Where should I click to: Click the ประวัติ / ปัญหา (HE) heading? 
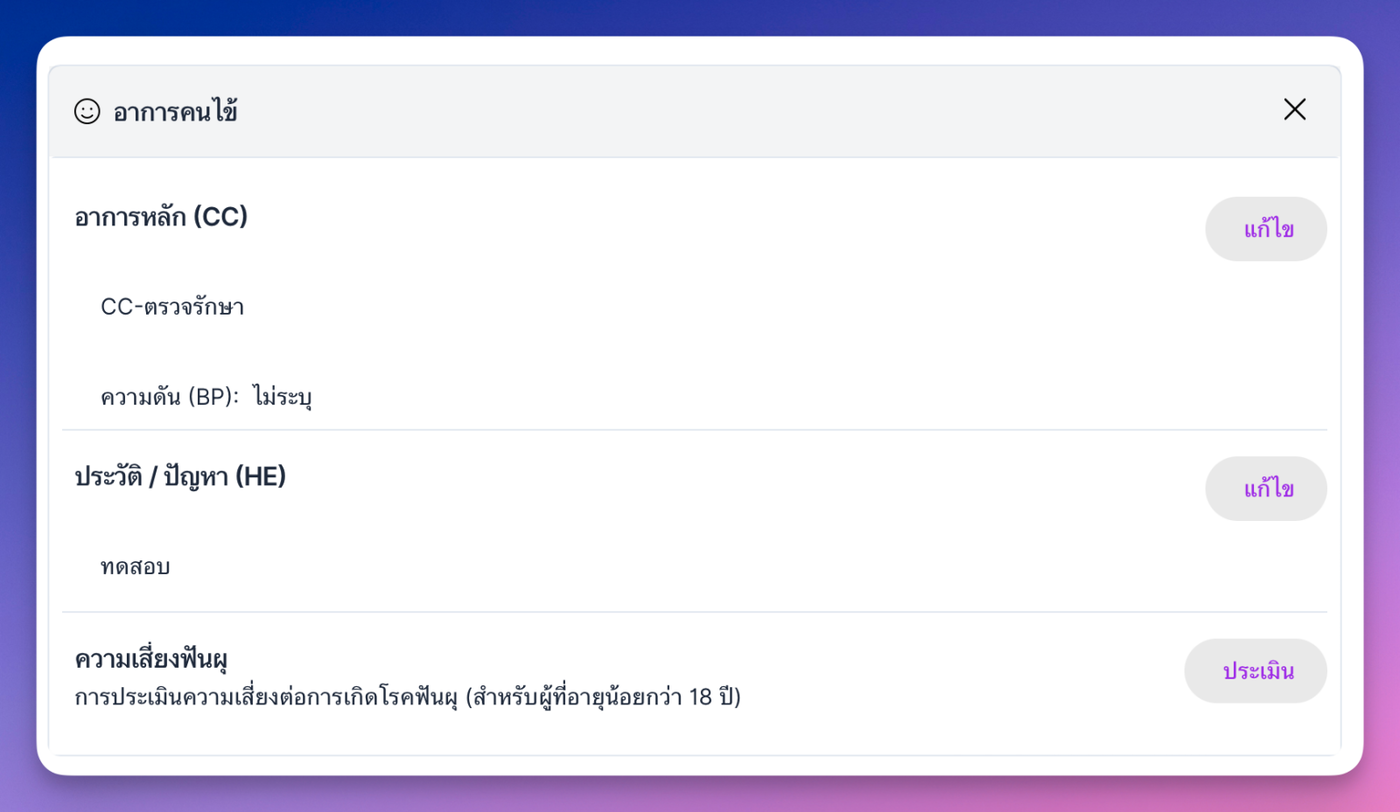pyautogui.click(x=180, y=477)
